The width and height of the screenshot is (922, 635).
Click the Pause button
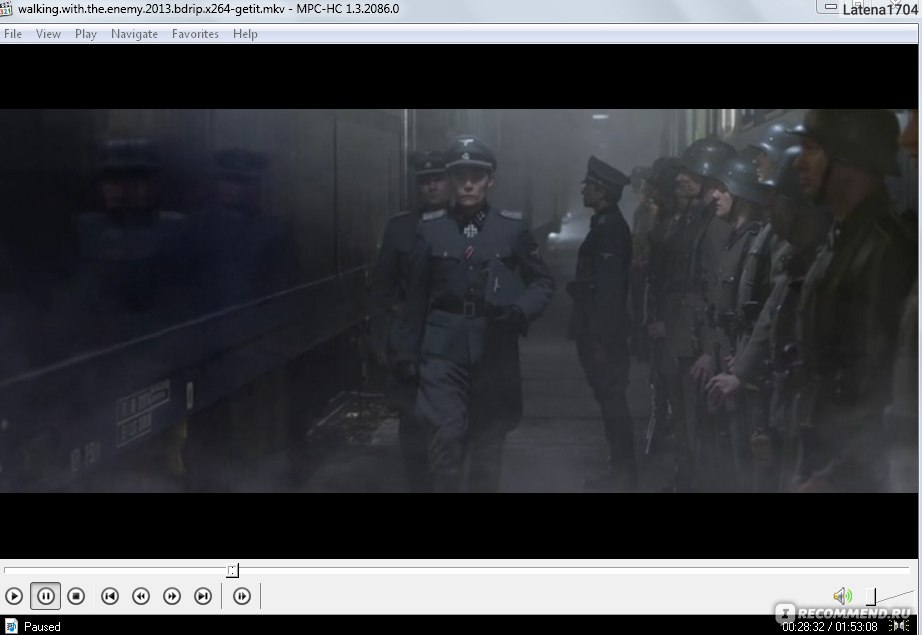[45, 596]
